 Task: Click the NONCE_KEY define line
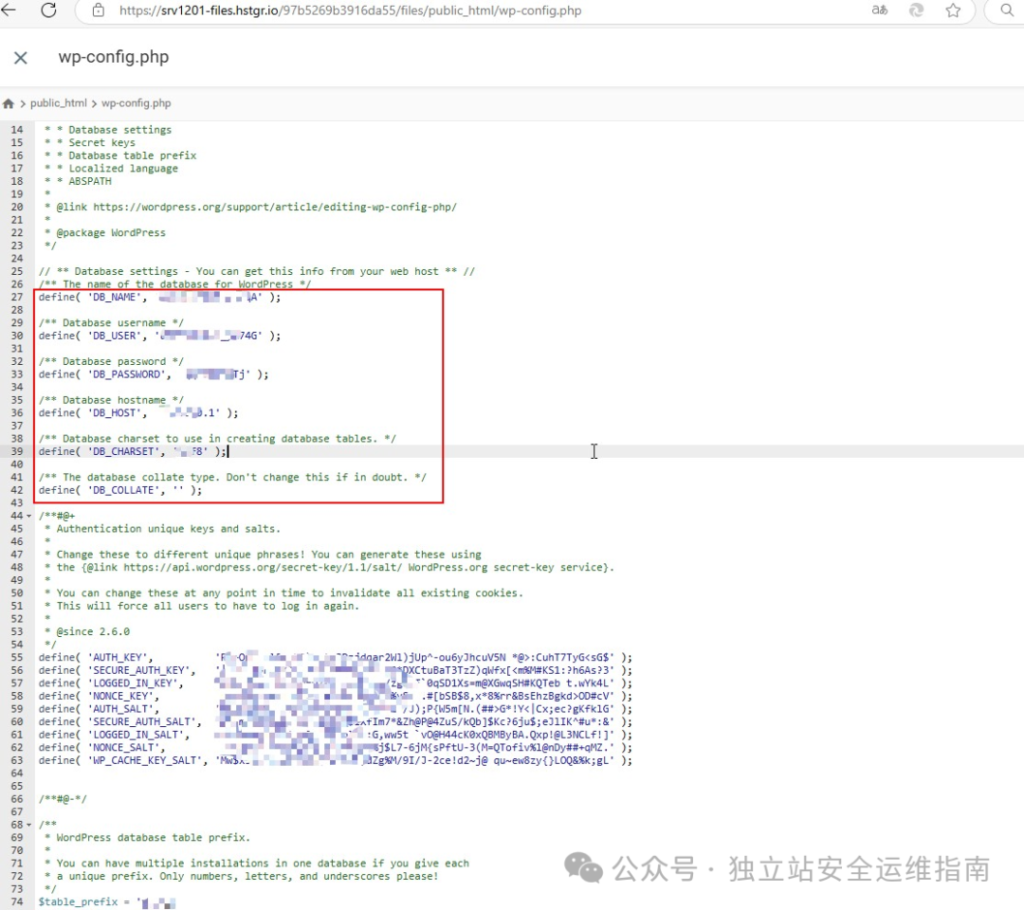pos(335,696)
